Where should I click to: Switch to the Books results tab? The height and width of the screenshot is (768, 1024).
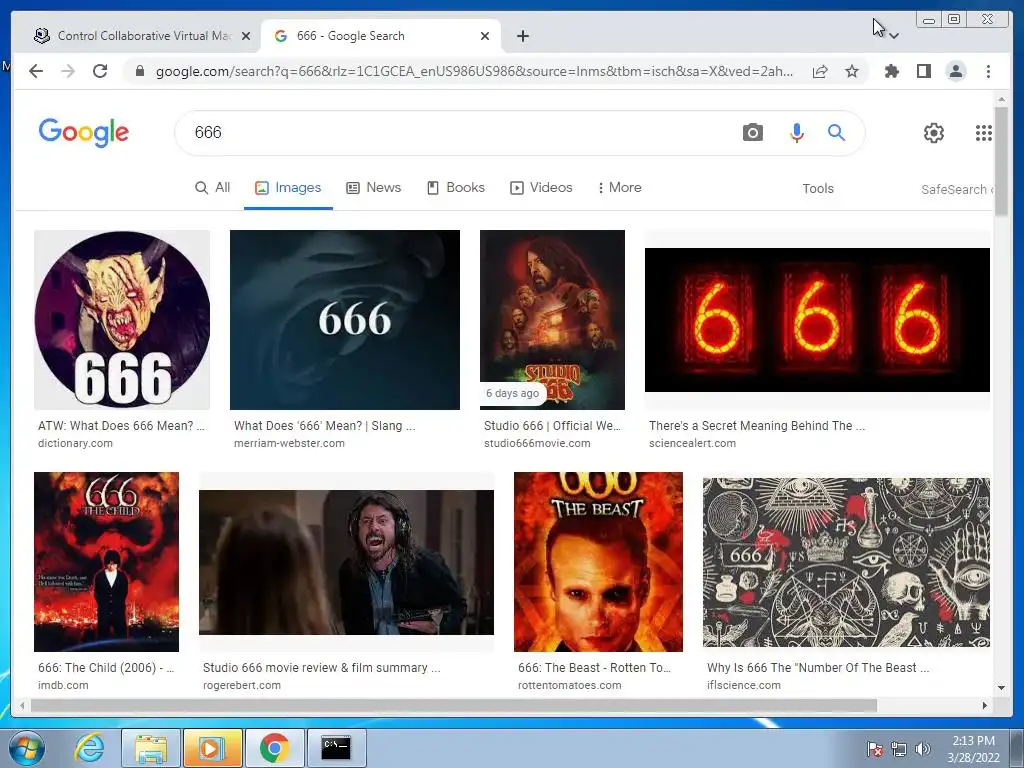[456, 187]
